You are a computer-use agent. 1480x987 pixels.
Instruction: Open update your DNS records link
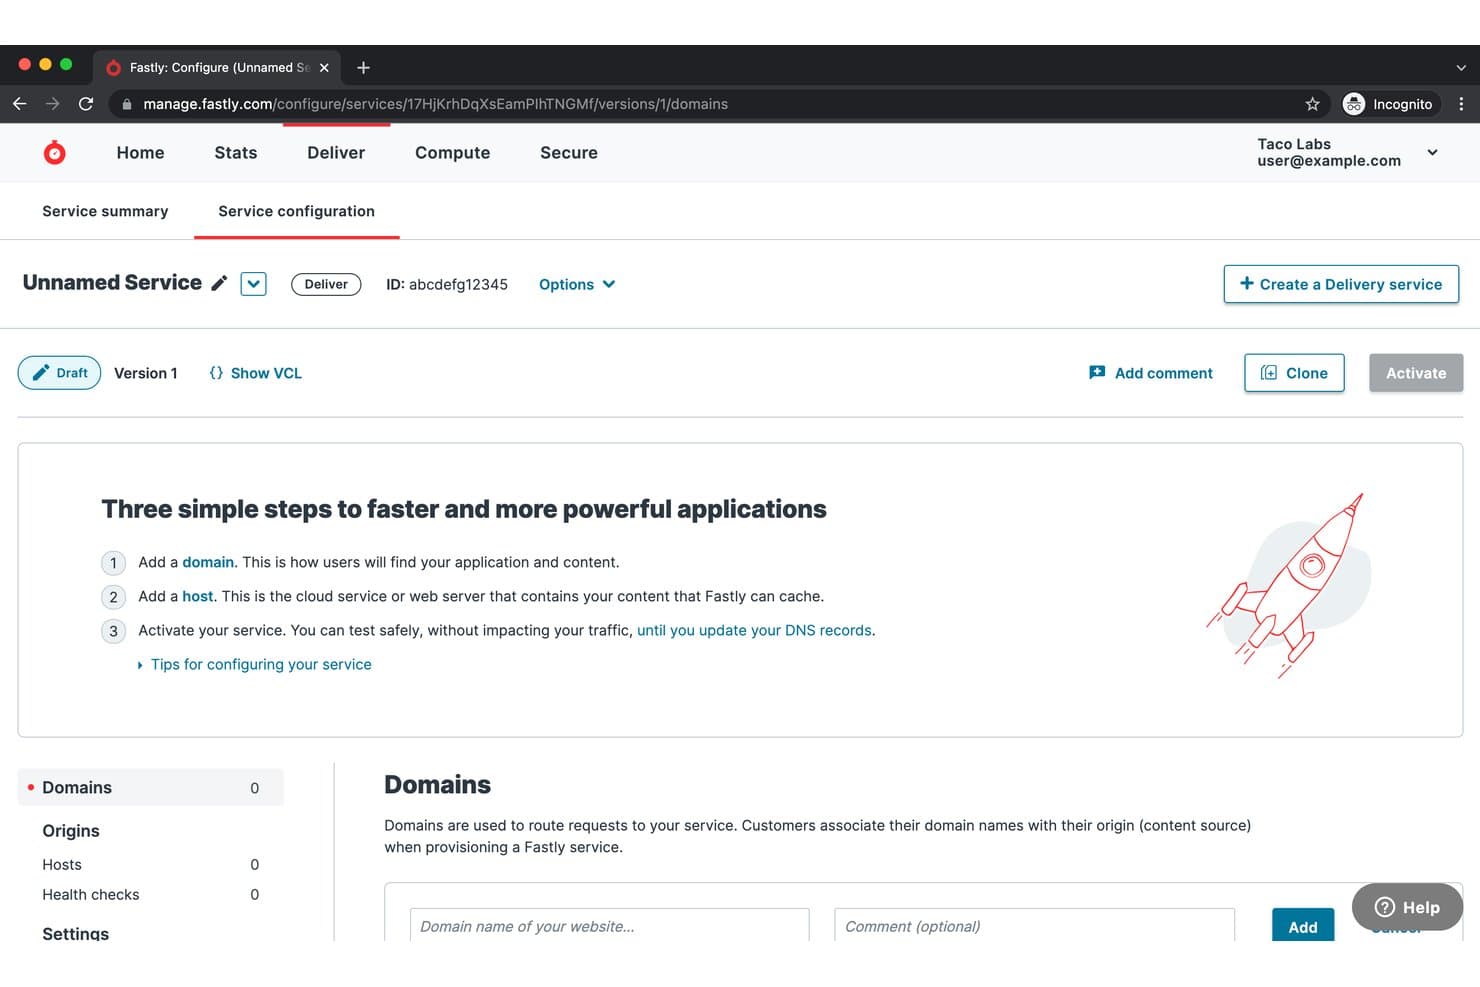tap(754, 630)
